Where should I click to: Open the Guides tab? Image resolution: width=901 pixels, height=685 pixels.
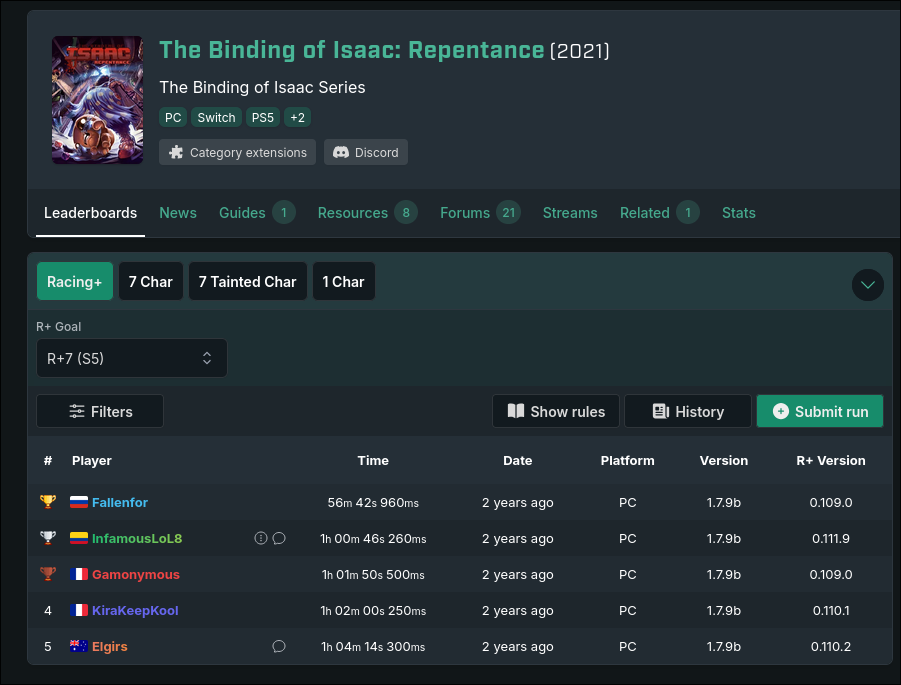[x=257, y=213]
